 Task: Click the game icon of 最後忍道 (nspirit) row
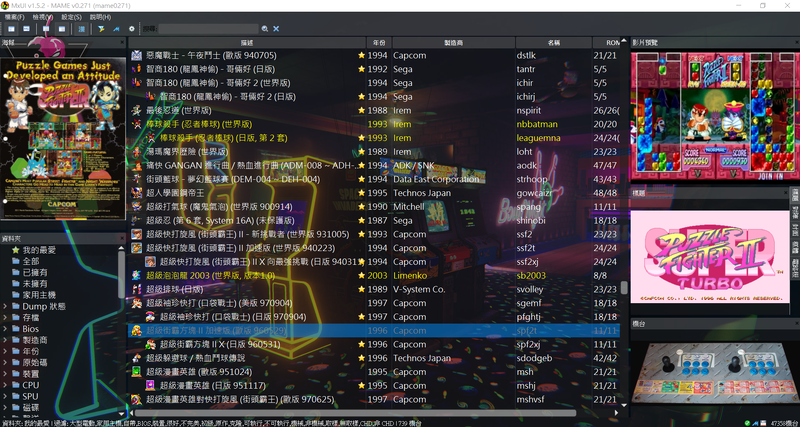click(x=136, y=110)
